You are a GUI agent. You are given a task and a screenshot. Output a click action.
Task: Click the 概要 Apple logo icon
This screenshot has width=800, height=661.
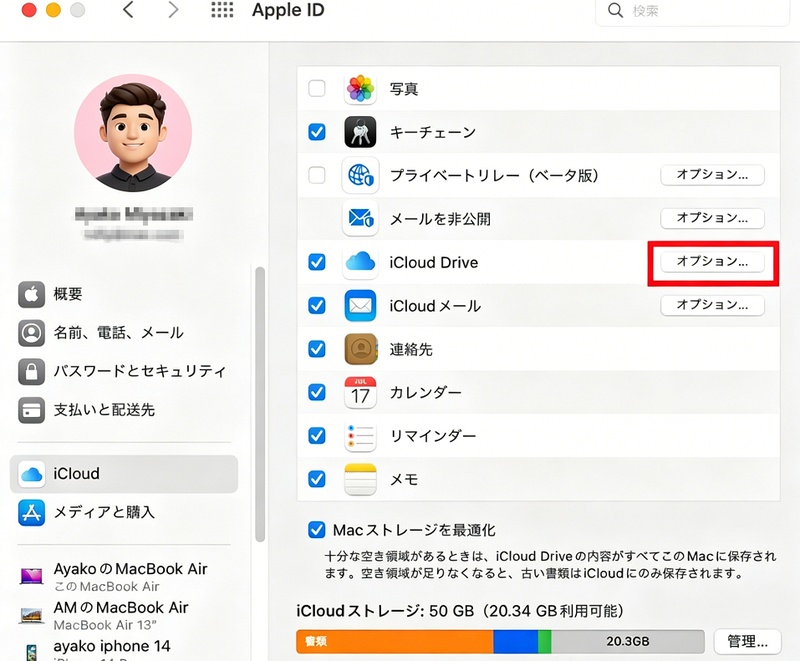[x=32, y=294]
